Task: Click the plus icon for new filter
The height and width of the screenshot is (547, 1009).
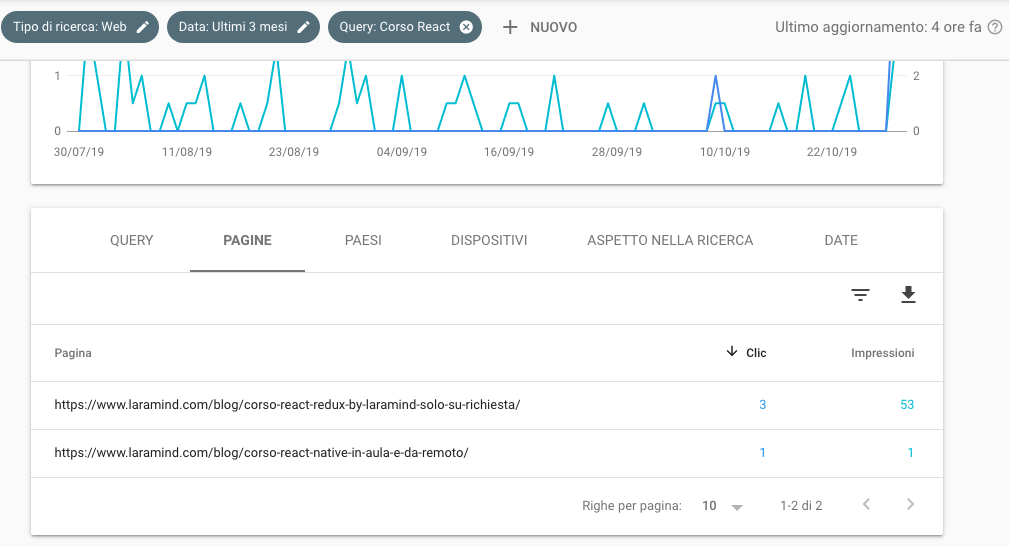Action: click(510, 27)
